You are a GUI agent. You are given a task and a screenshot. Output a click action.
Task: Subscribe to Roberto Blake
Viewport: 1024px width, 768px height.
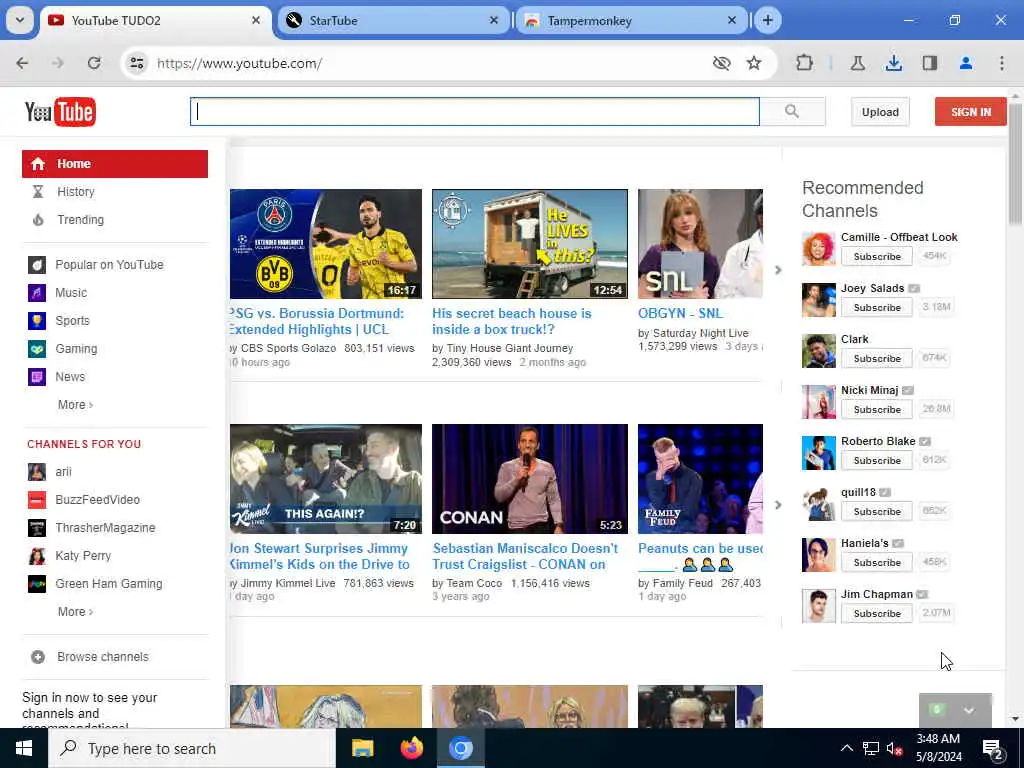877,460
